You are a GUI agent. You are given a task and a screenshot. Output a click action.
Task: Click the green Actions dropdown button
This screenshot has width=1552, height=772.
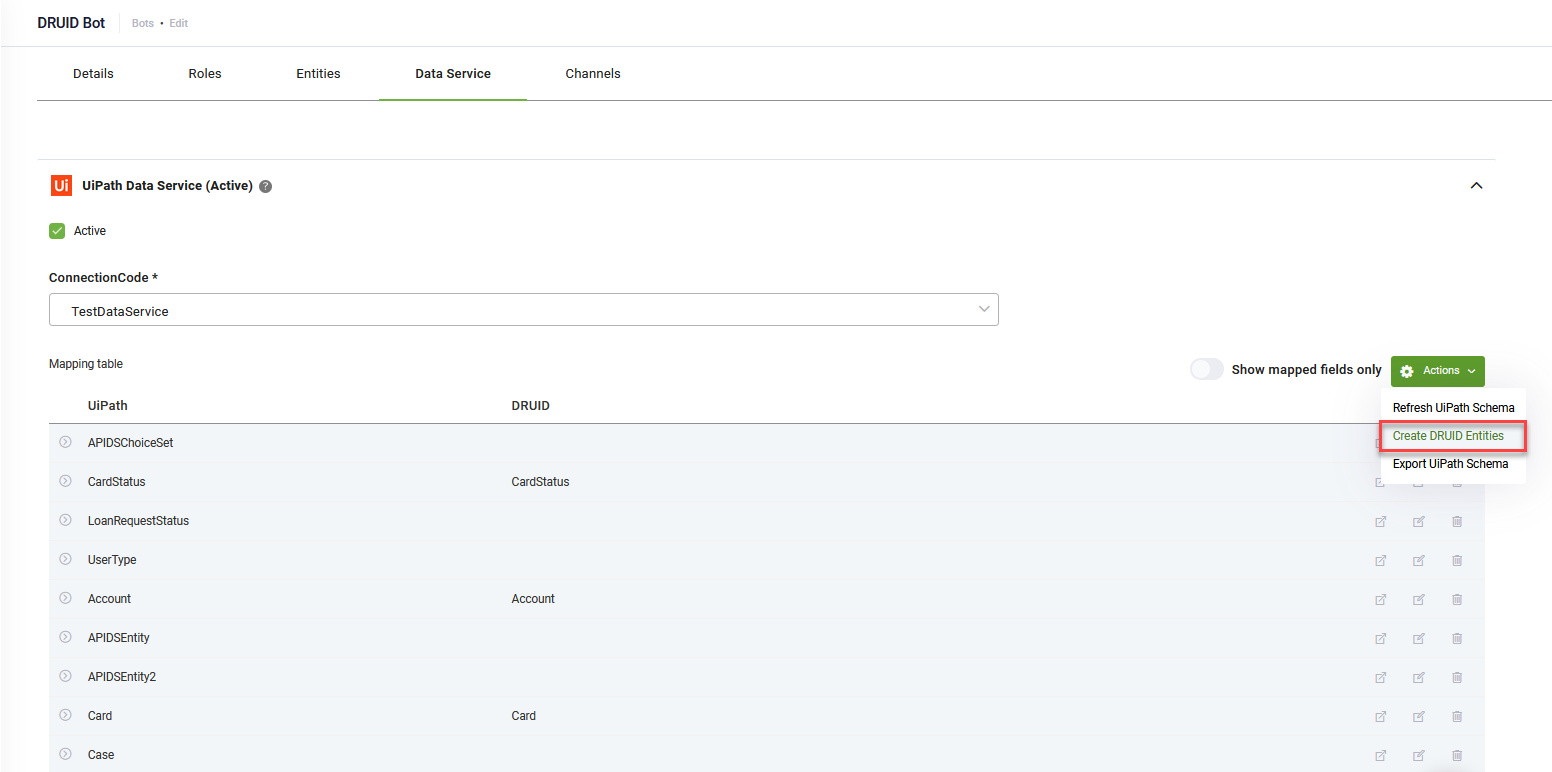tap(1438, 371)
